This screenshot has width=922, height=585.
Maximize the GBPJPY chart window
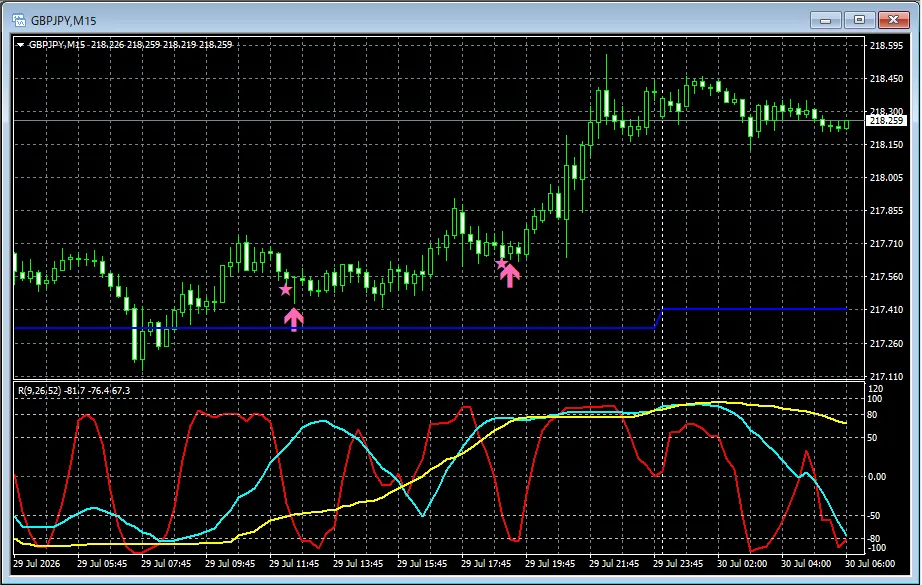tap(859, 20)
